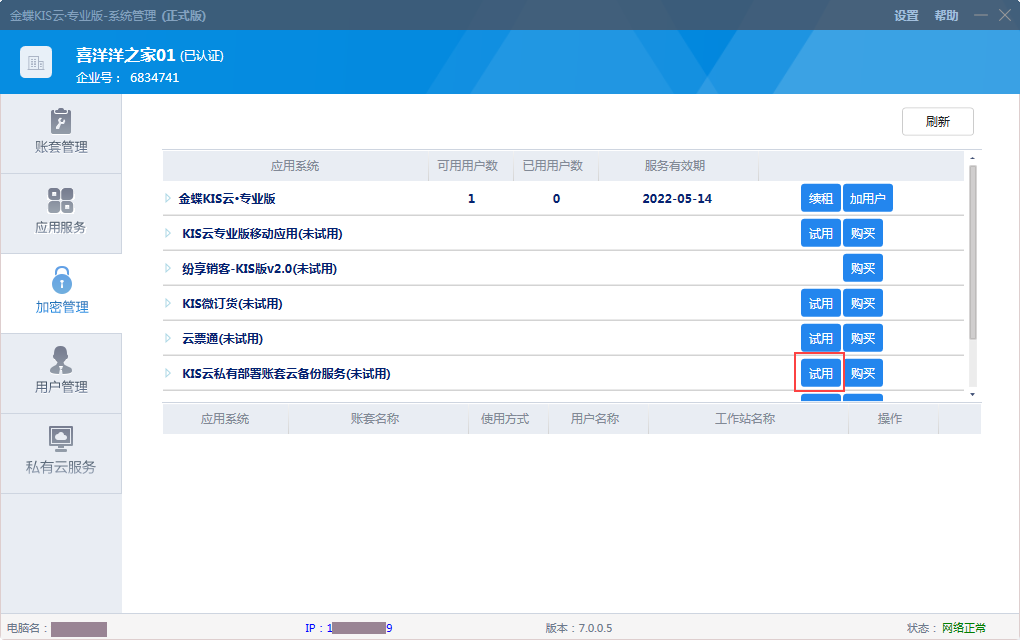Click 服务有效期 column header
The width and height of the screenshot is (1020, 640).
(675, 166)
